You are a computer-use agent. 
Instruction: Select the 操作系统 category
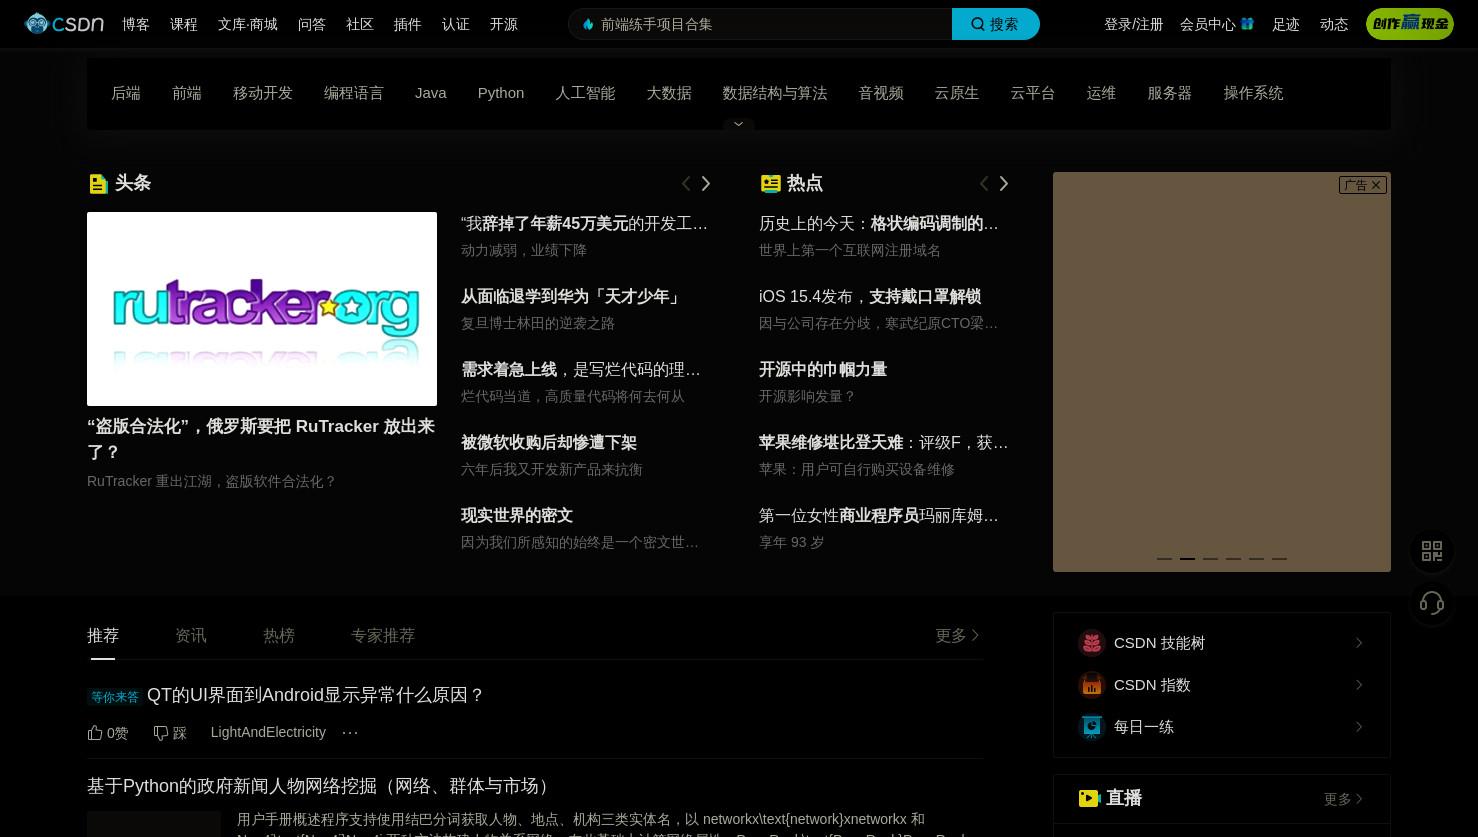[1253, 93]
